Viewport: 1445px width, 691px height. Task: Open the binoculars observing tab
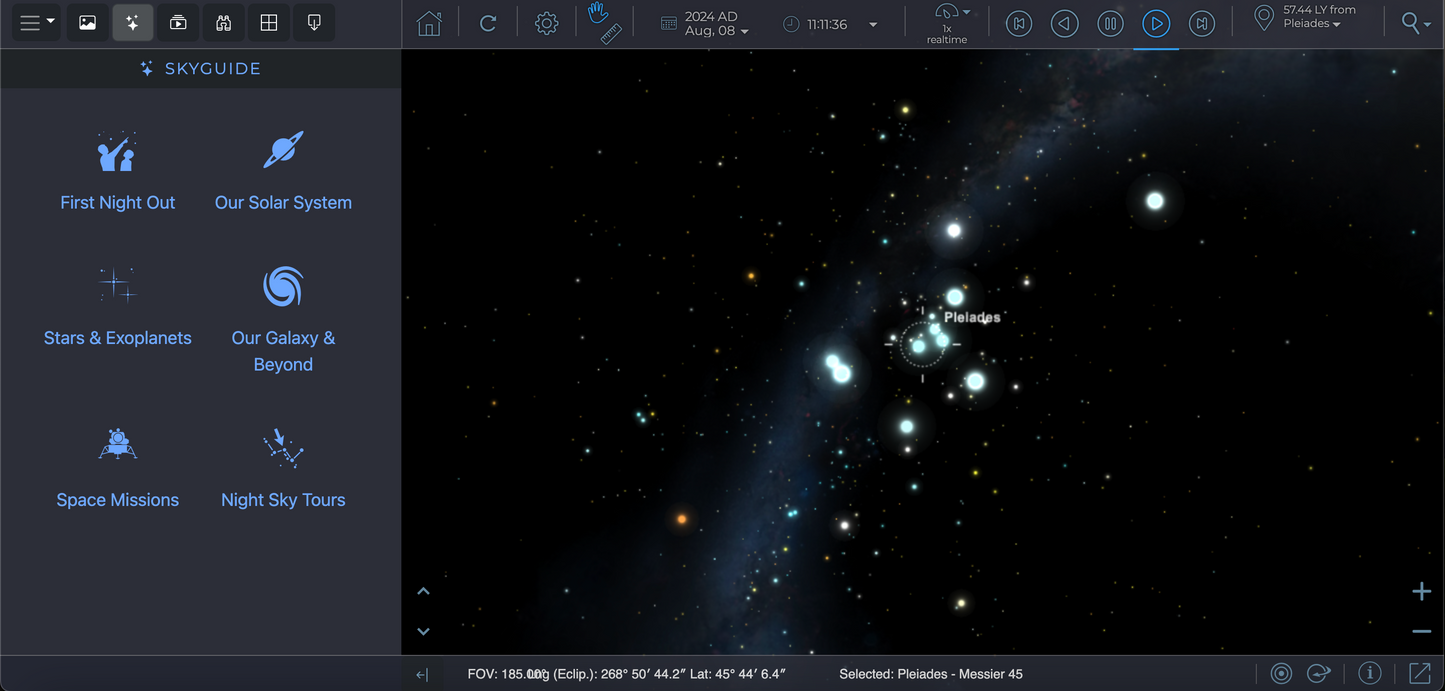click(224, 23)
